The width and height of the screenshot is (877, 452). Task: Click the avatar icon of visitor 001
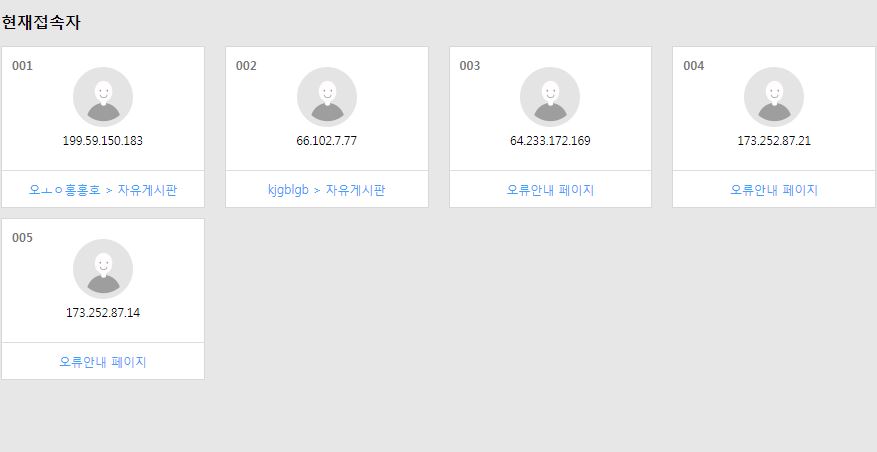click(x=103, y=97)
